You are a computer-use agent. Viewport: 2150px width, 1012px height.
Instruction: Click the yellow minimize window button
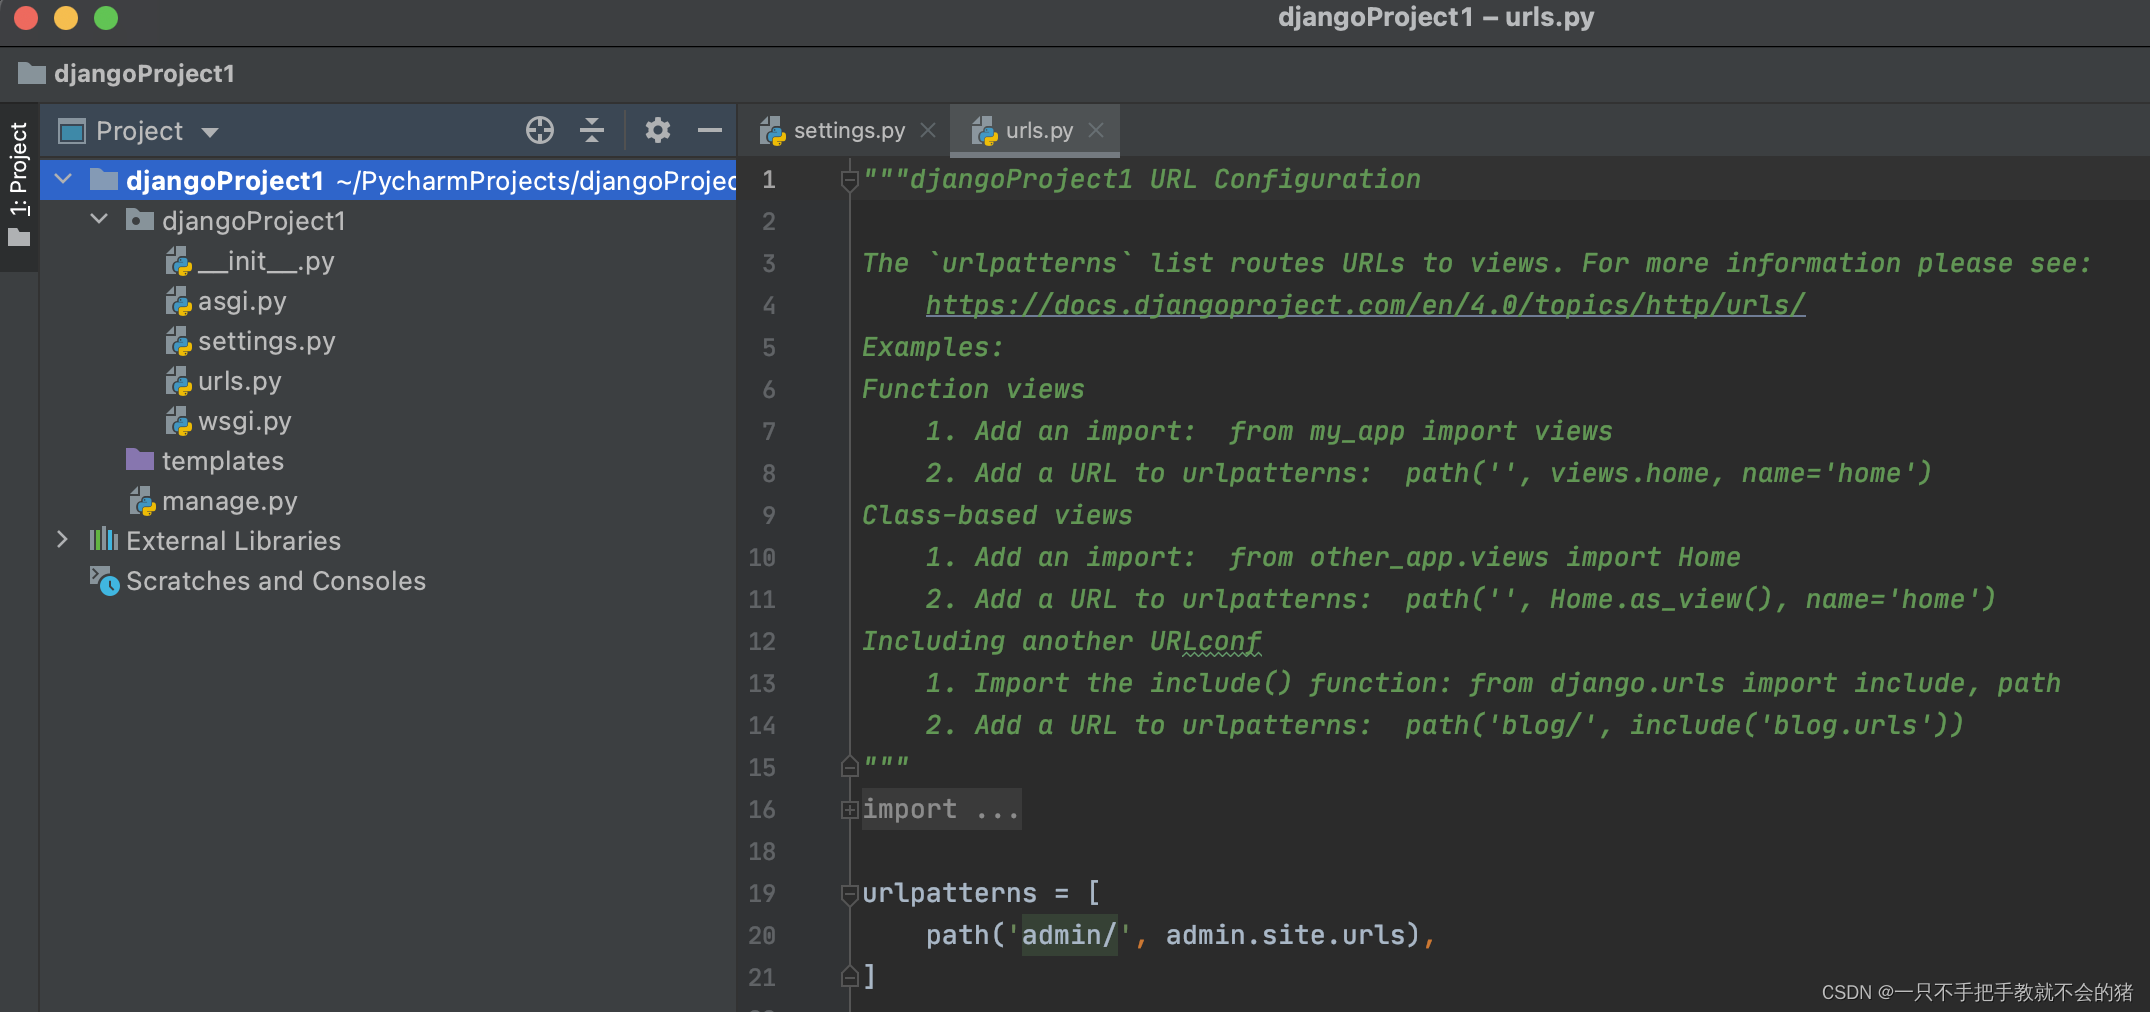(x=65, y=18)
